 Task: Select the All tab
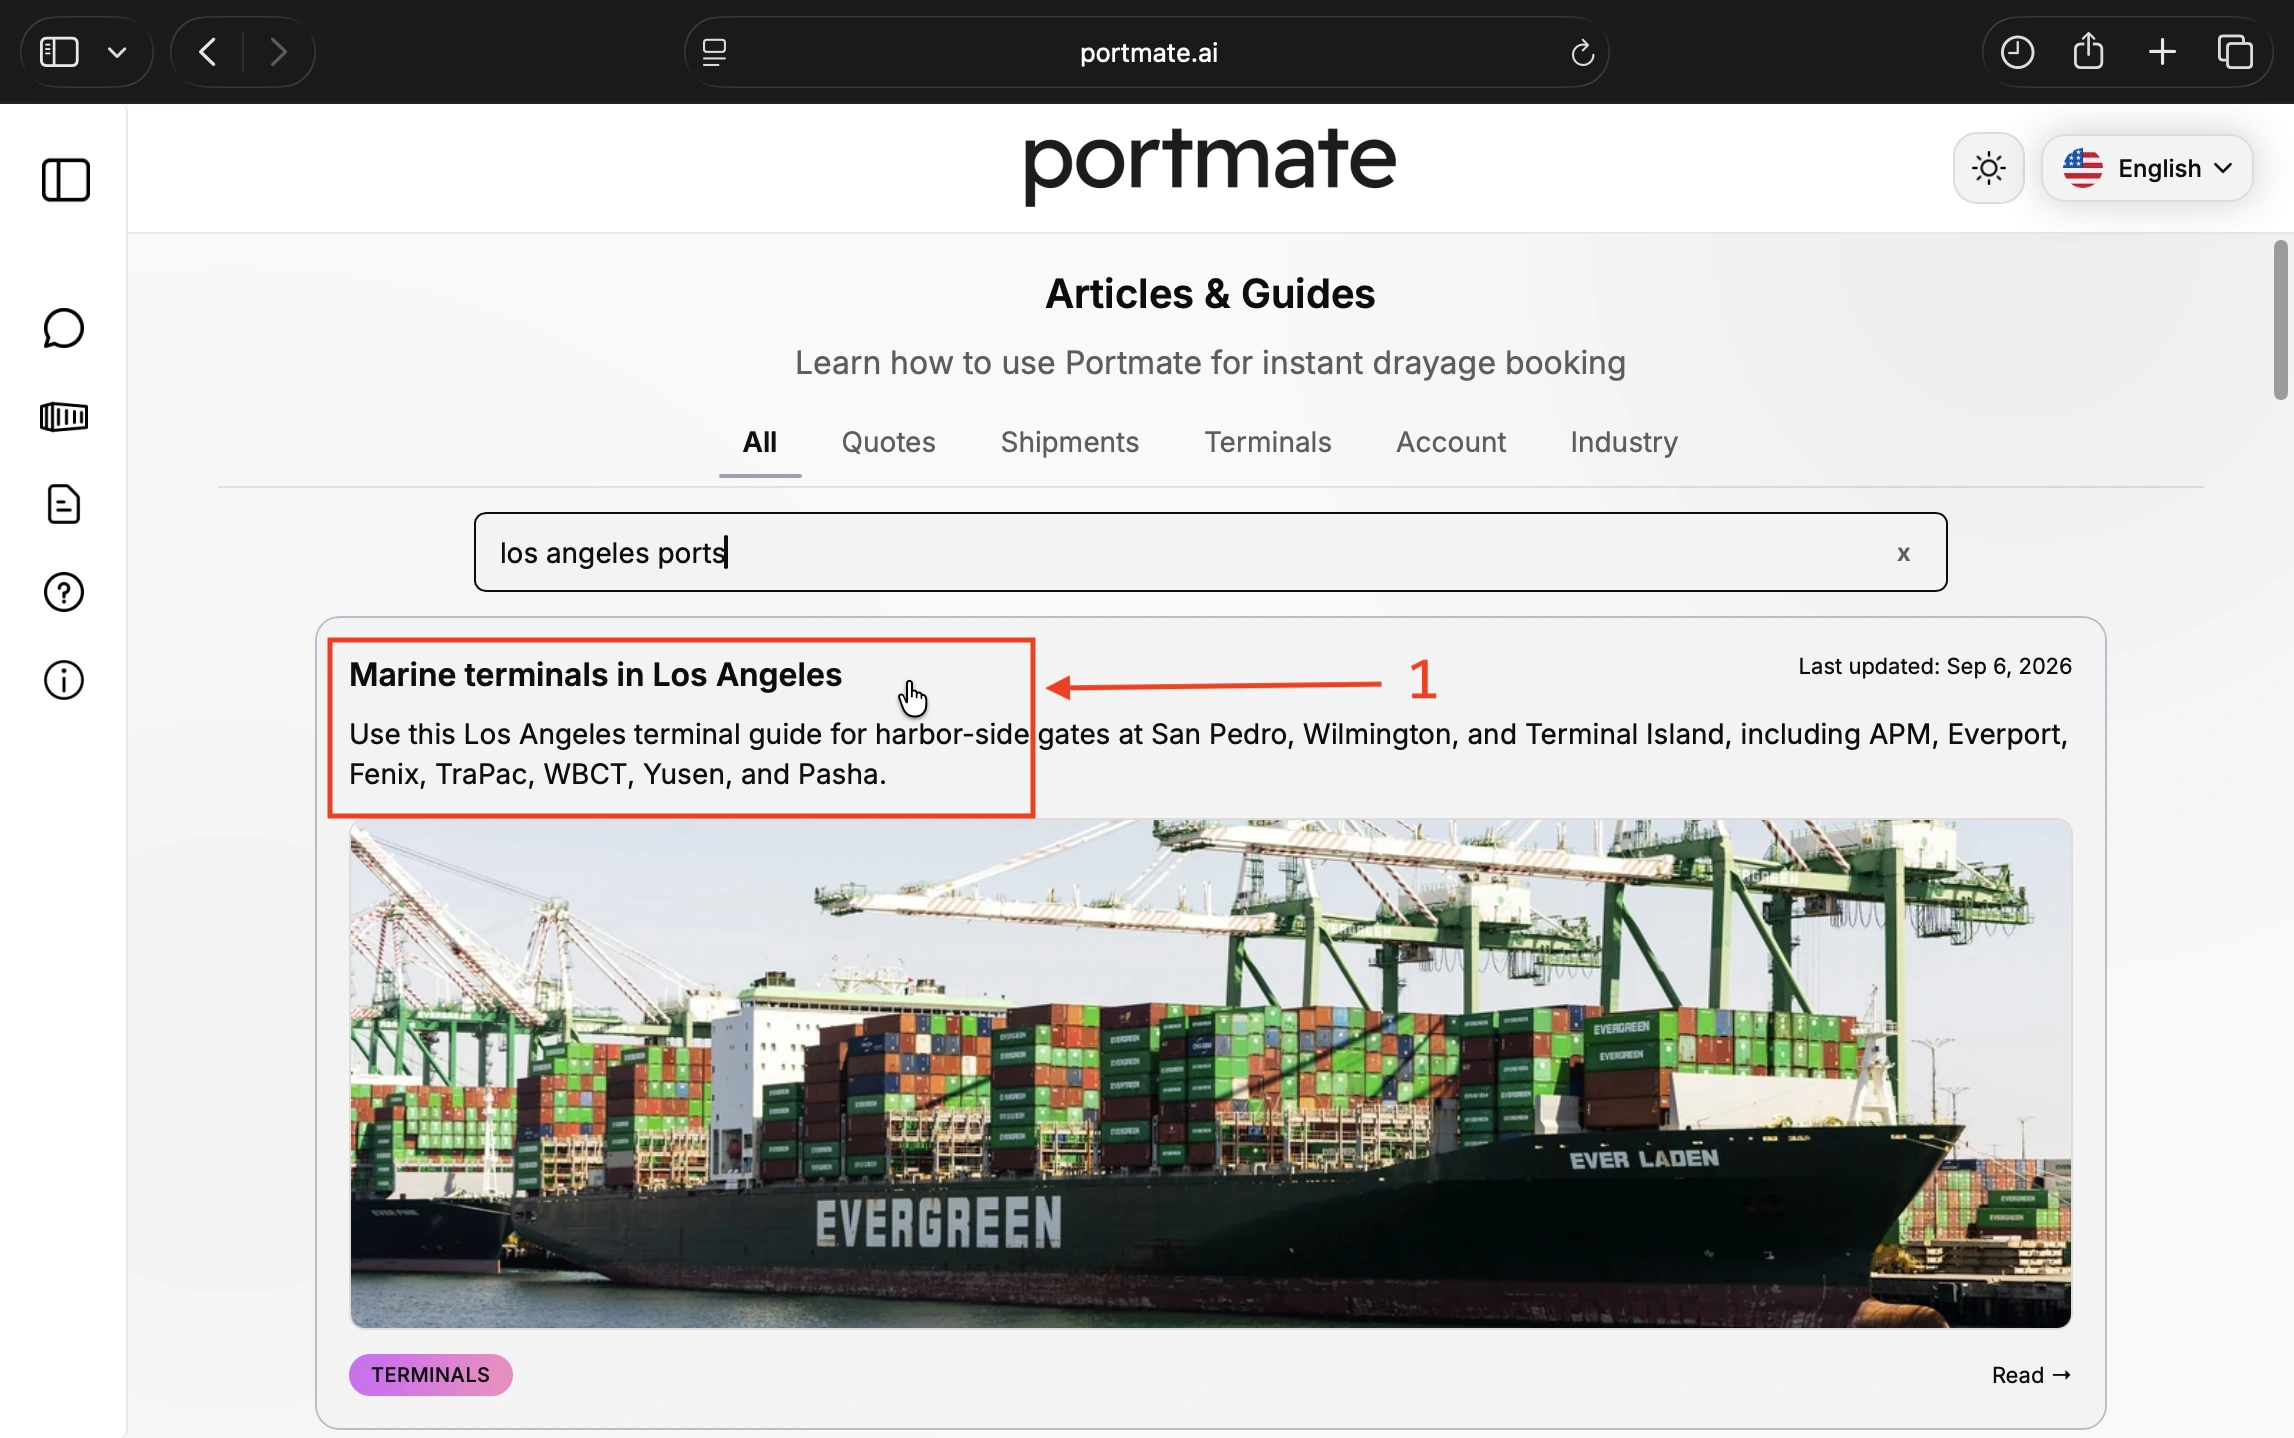(x=760, y=443)
